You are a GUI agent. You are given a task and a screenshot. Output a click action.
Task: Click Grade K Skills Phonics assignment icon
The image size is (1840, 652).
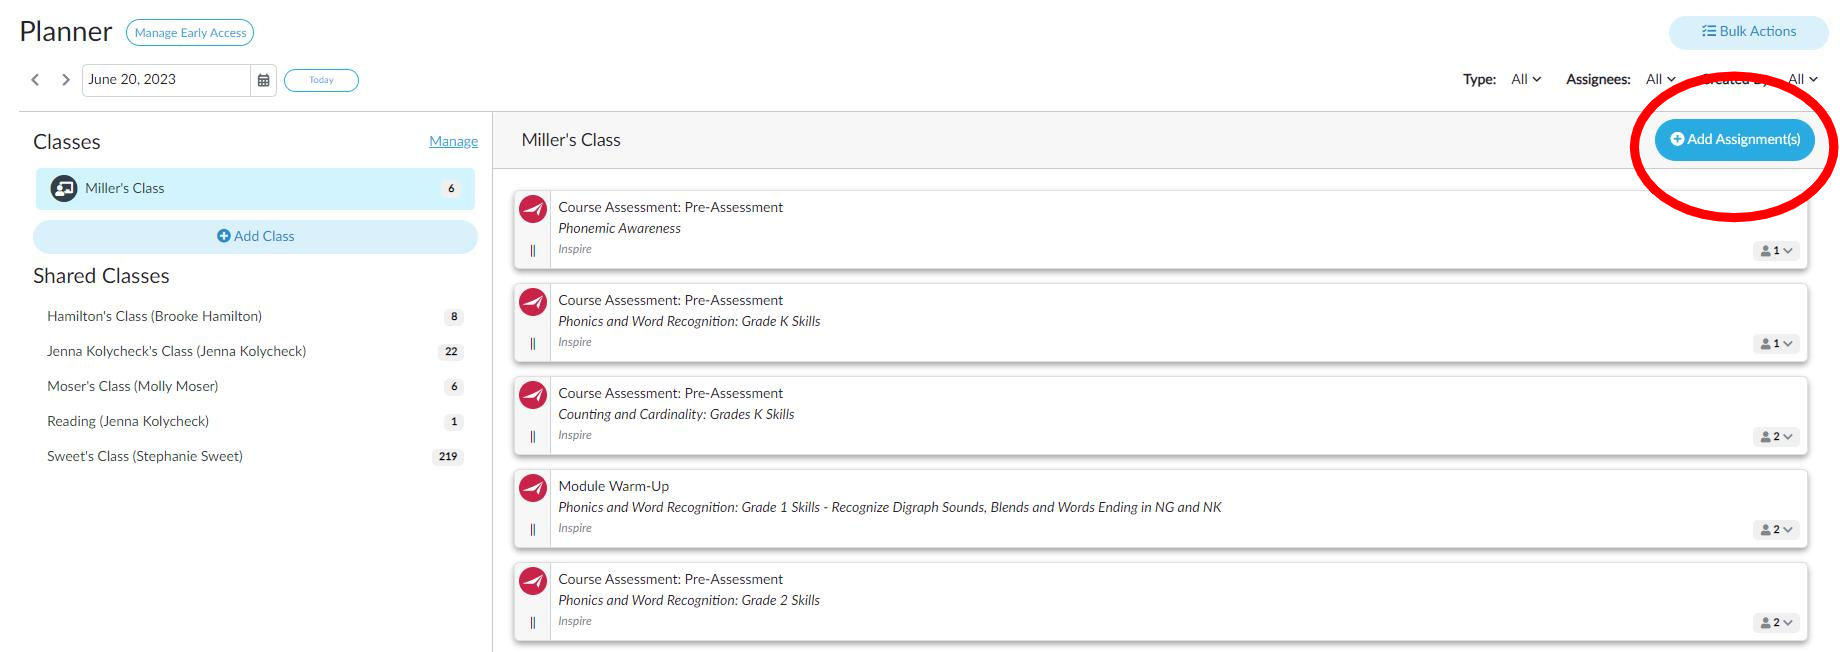point(533,302)
